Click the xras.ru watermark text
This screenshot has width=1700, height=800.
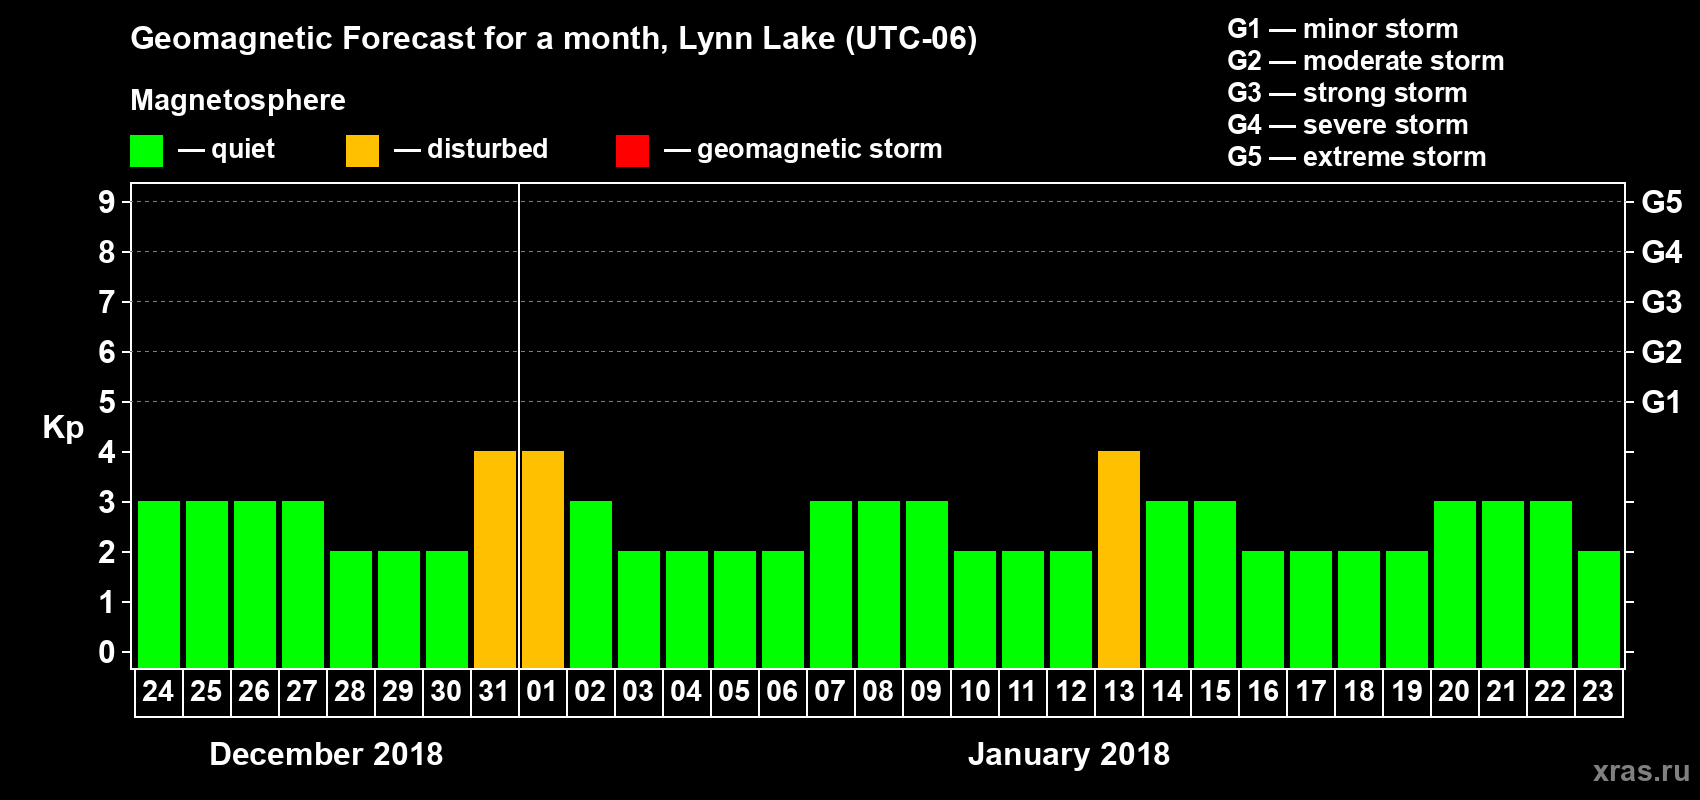(1641, 771)
